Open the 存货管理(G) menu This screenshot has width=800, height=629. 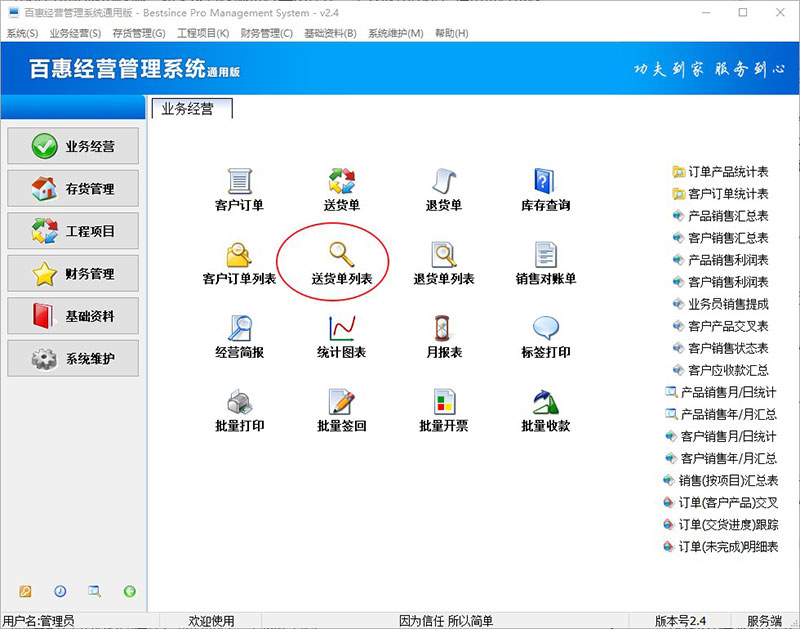coord(139,33)
